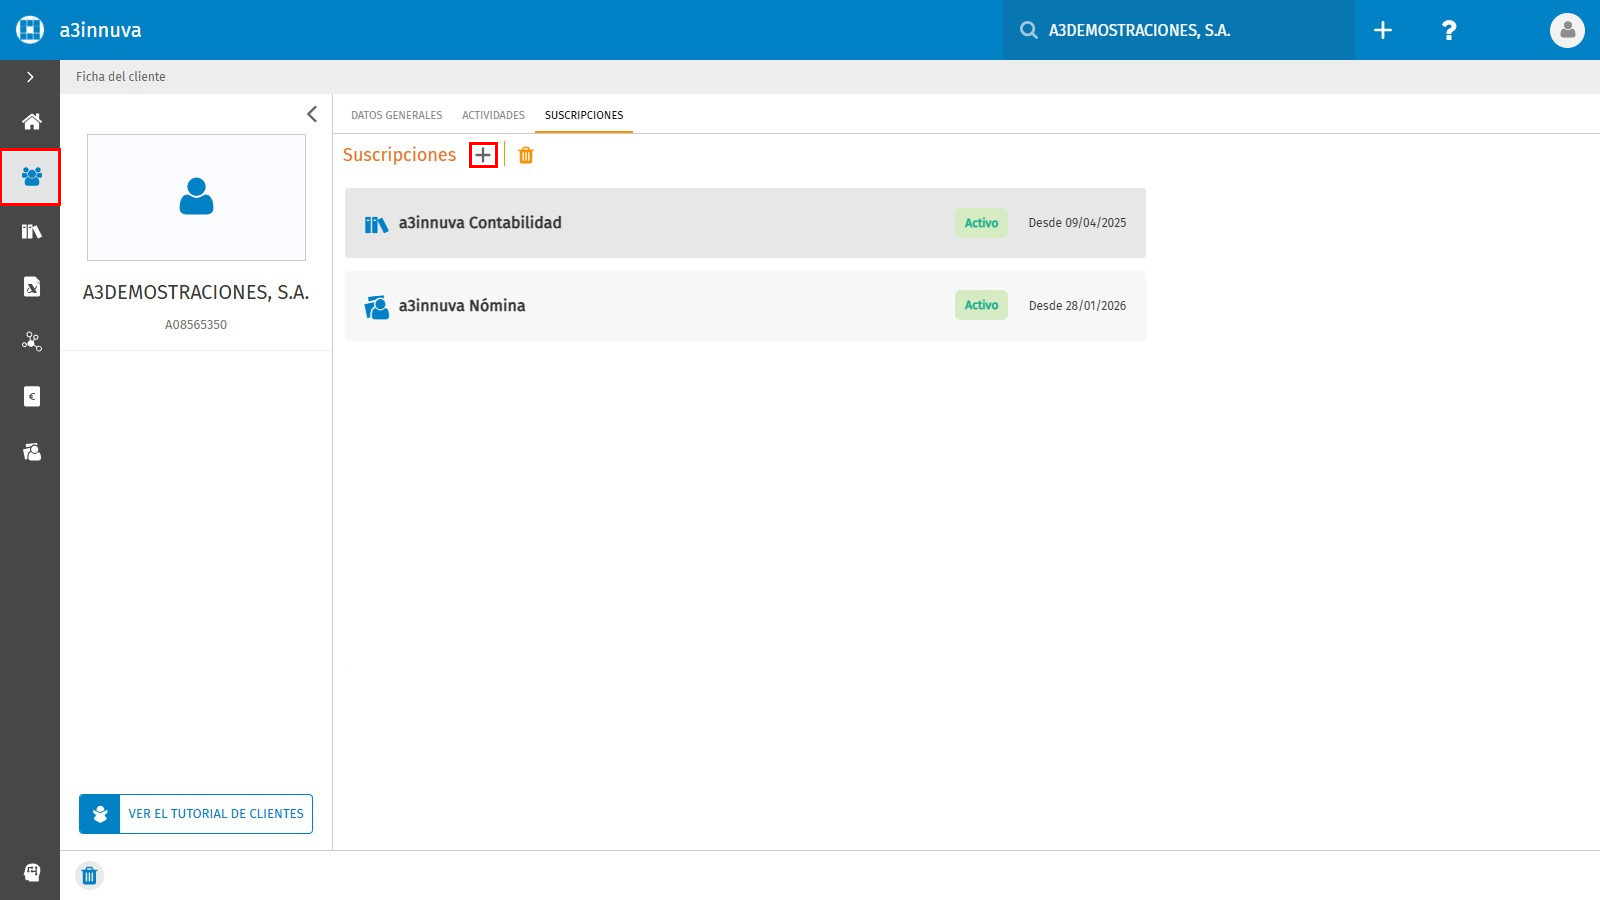Open the home icon in sidebar

click(x=32, y=122)
